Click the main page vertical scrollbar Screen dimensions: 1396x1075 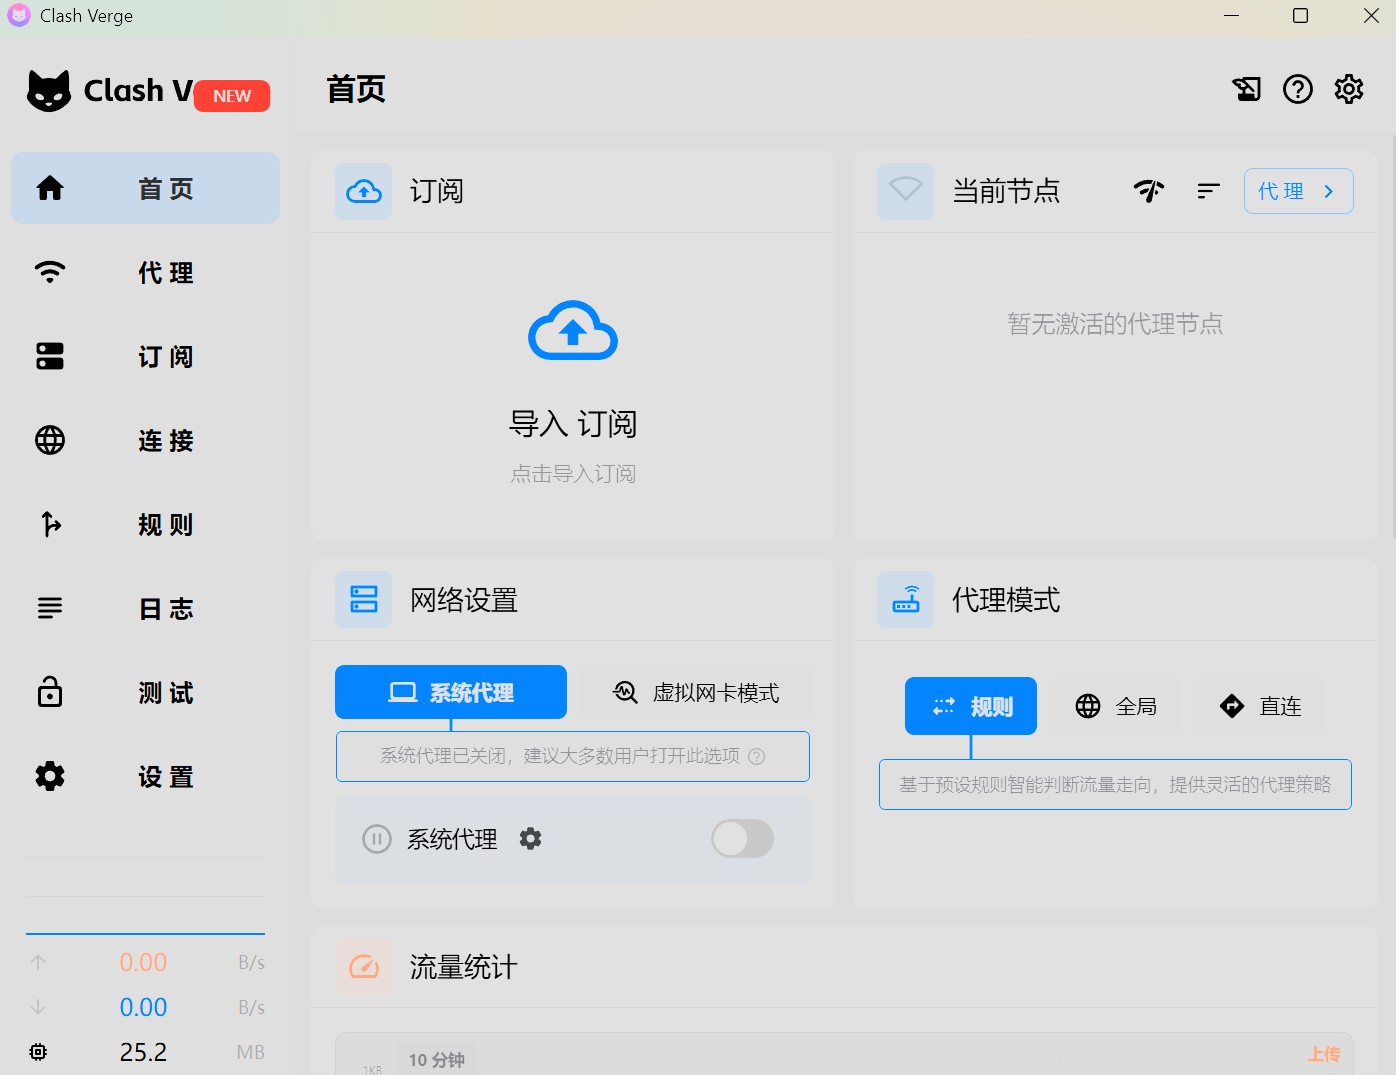(1392, 338)
